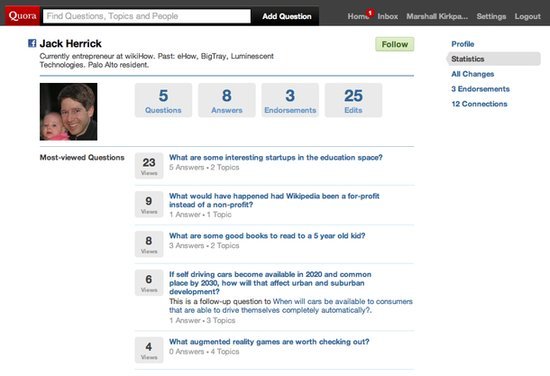The height and width of the screenshot is (376, 550).
Task: Select the Statistics sidebar tab
Action: click(494, 59)
